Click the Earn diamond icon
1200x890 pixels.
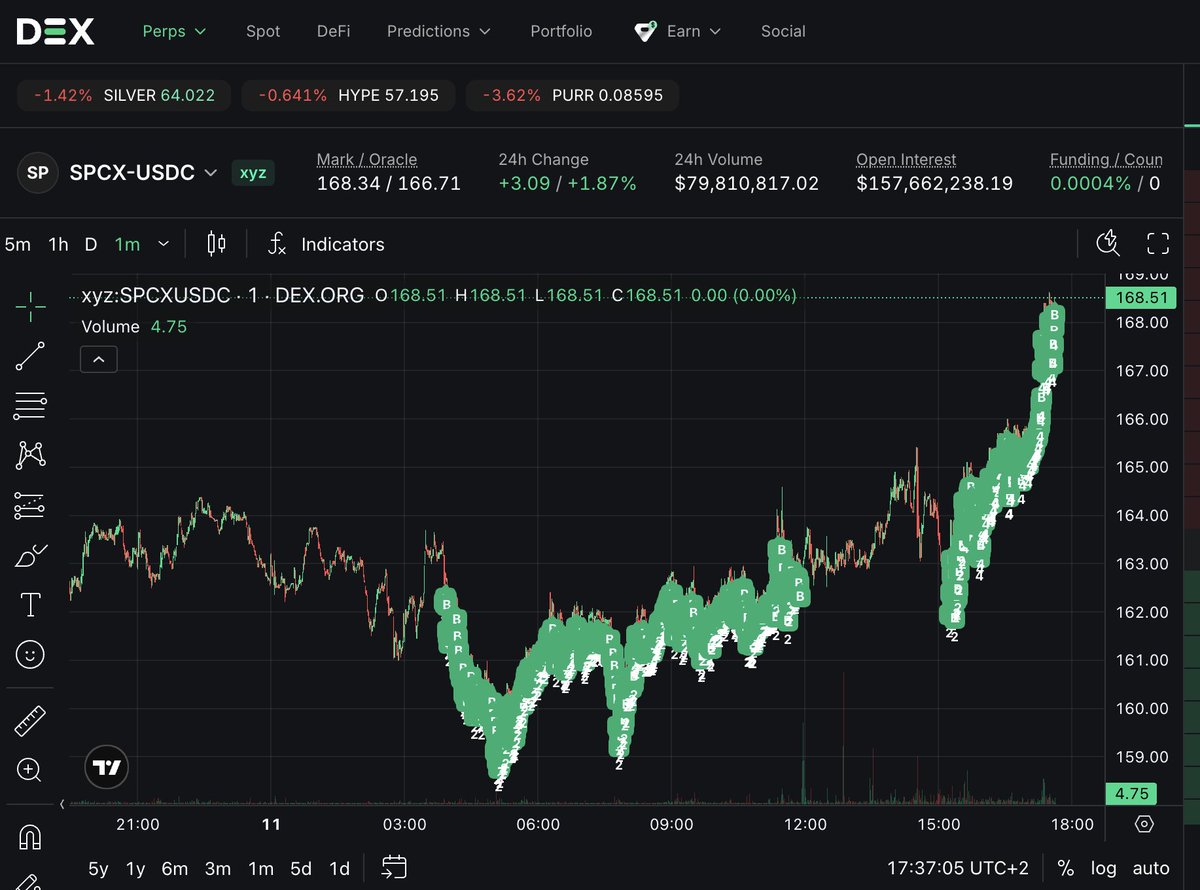click(645, 31)
